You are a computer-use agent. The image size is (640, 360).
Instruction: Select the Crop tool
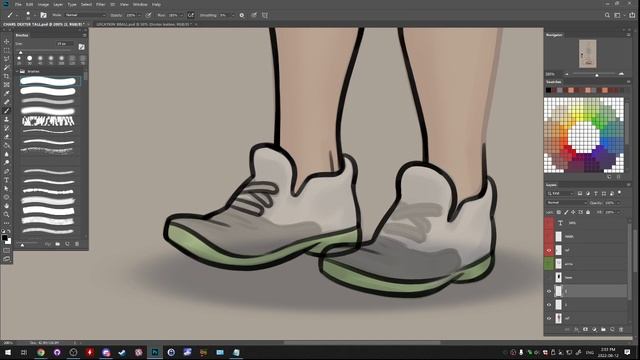coord(7,76)
